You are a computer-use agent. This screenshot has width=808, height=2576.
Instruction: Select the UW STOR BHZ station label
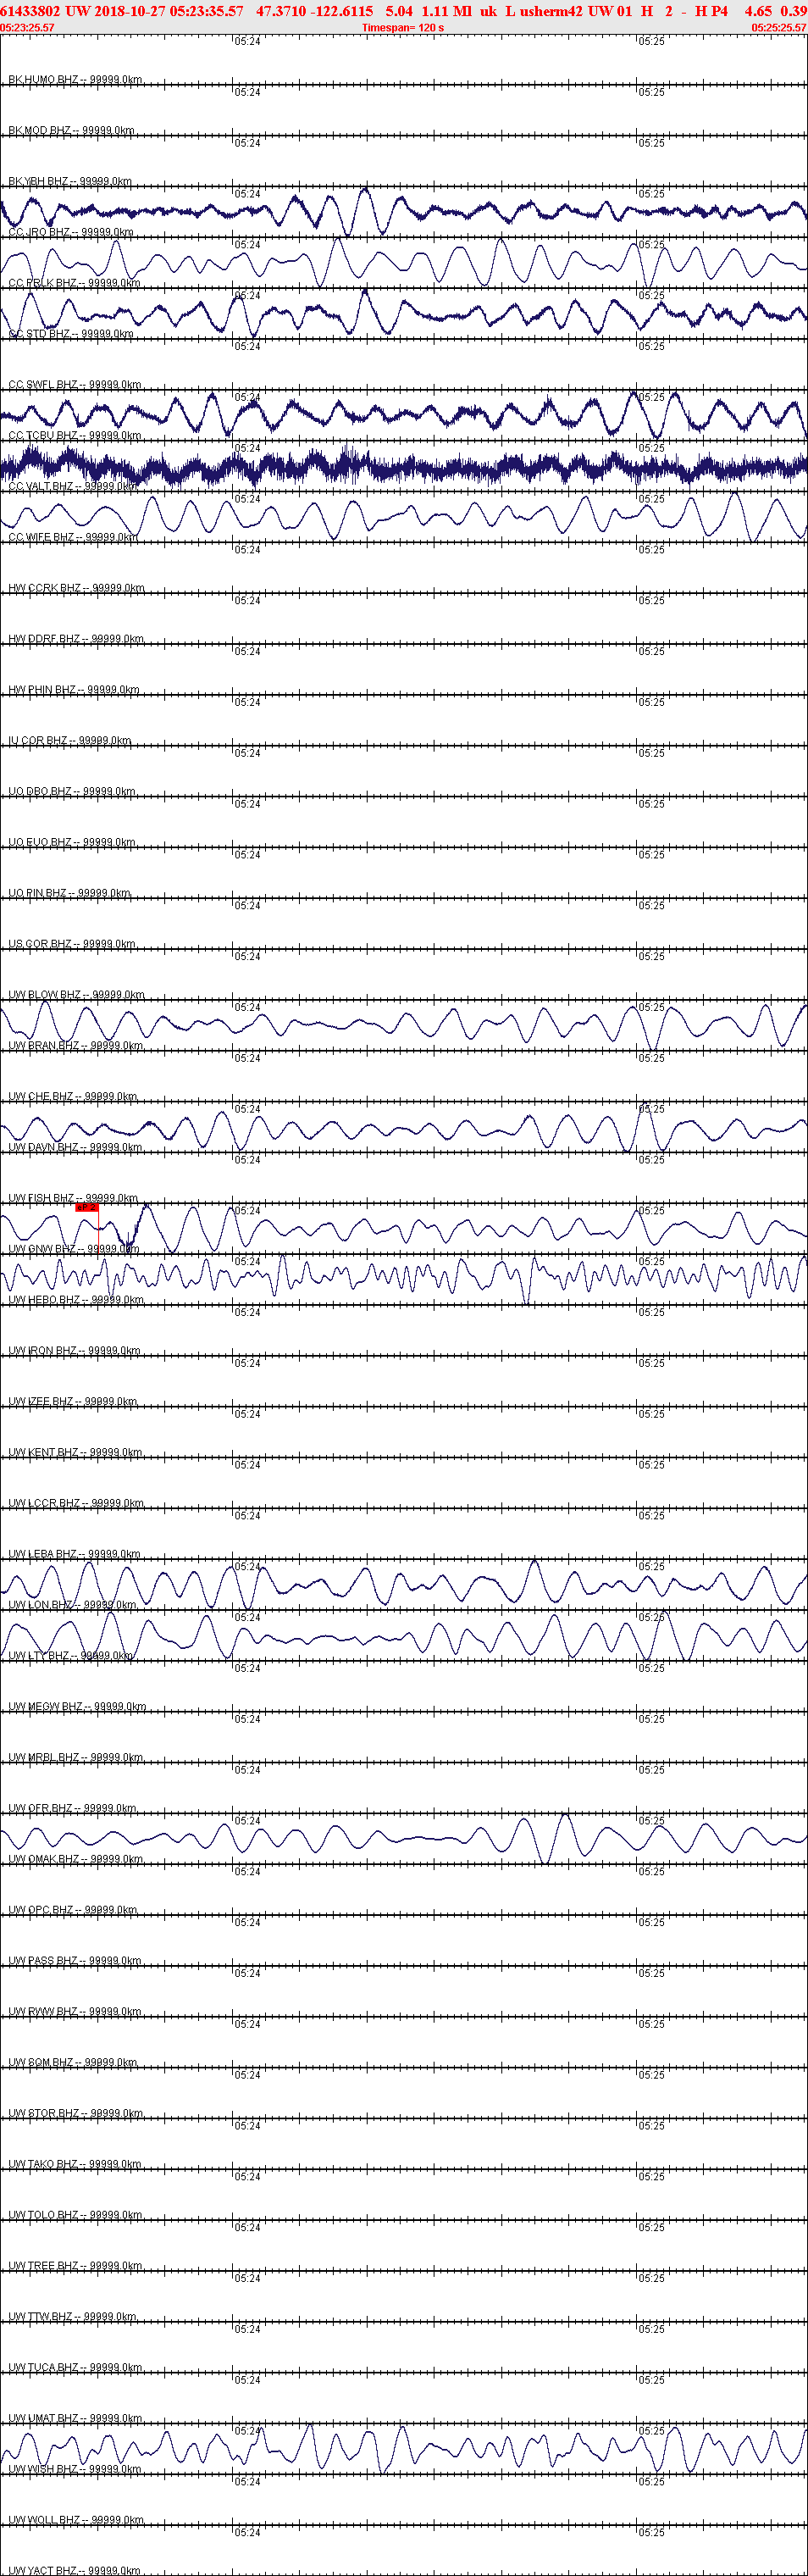[x=75, y=2114]
